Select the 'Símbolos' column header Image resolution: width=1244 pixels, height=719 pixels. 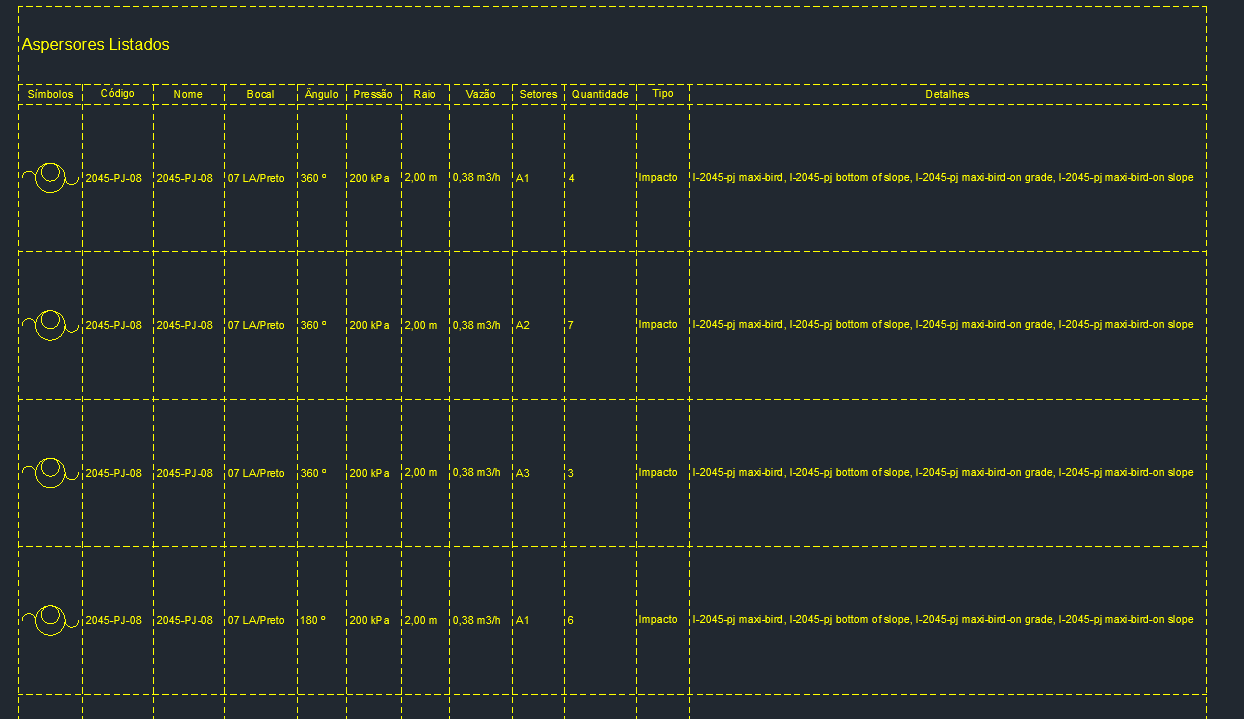click(x=50, y=94)
